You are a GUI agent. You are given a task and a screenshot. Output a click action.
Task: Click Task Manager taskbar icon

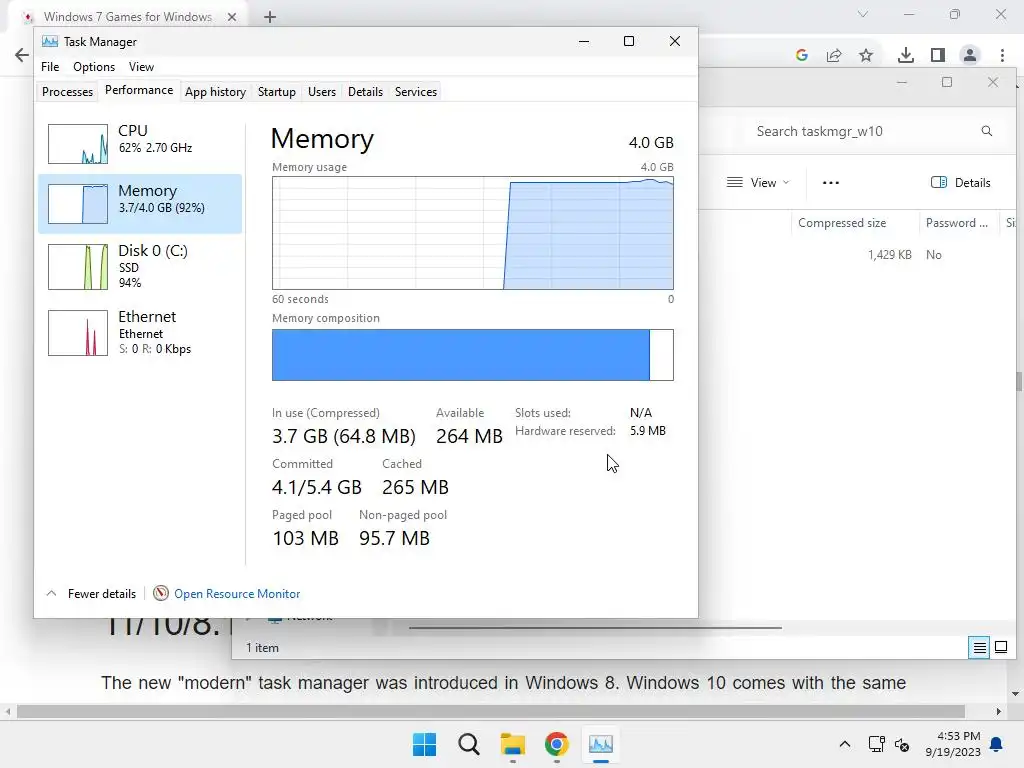(x=601, y=744)
